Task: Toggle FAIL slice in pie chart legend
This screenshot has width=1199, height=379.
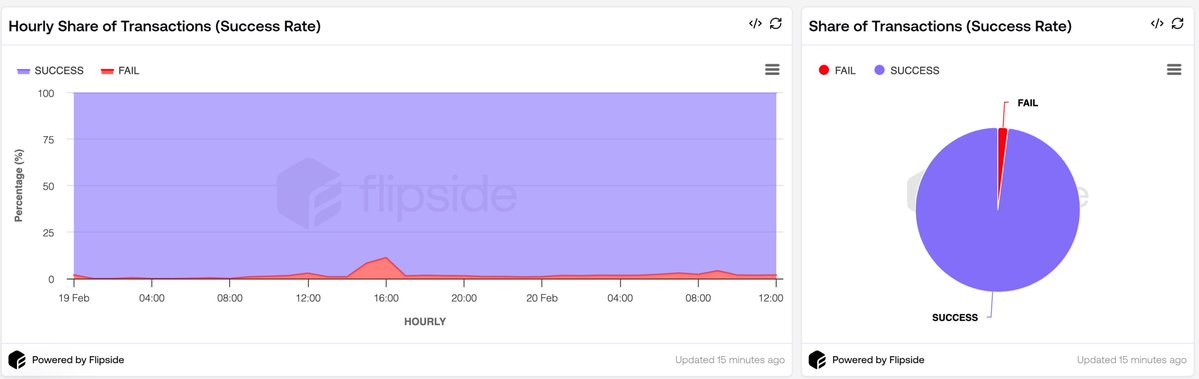Action: (837, 70)
